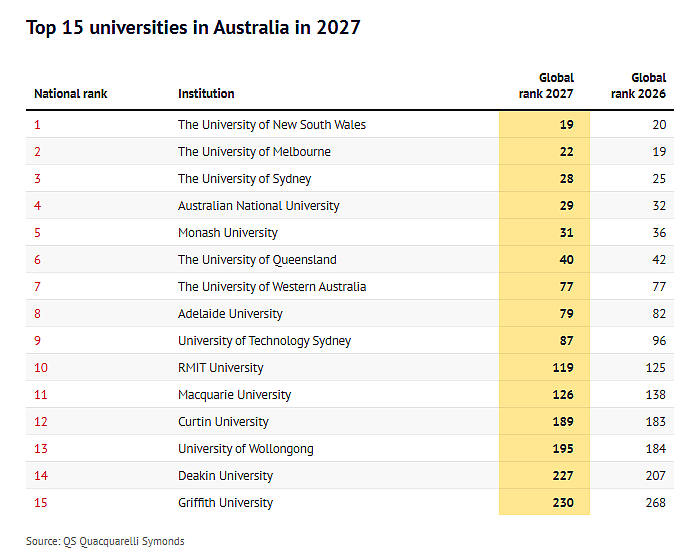Screen dimensions: 695x558
Task: Click 2026 rank '184' for Wollongong
Action: (656, 449)
